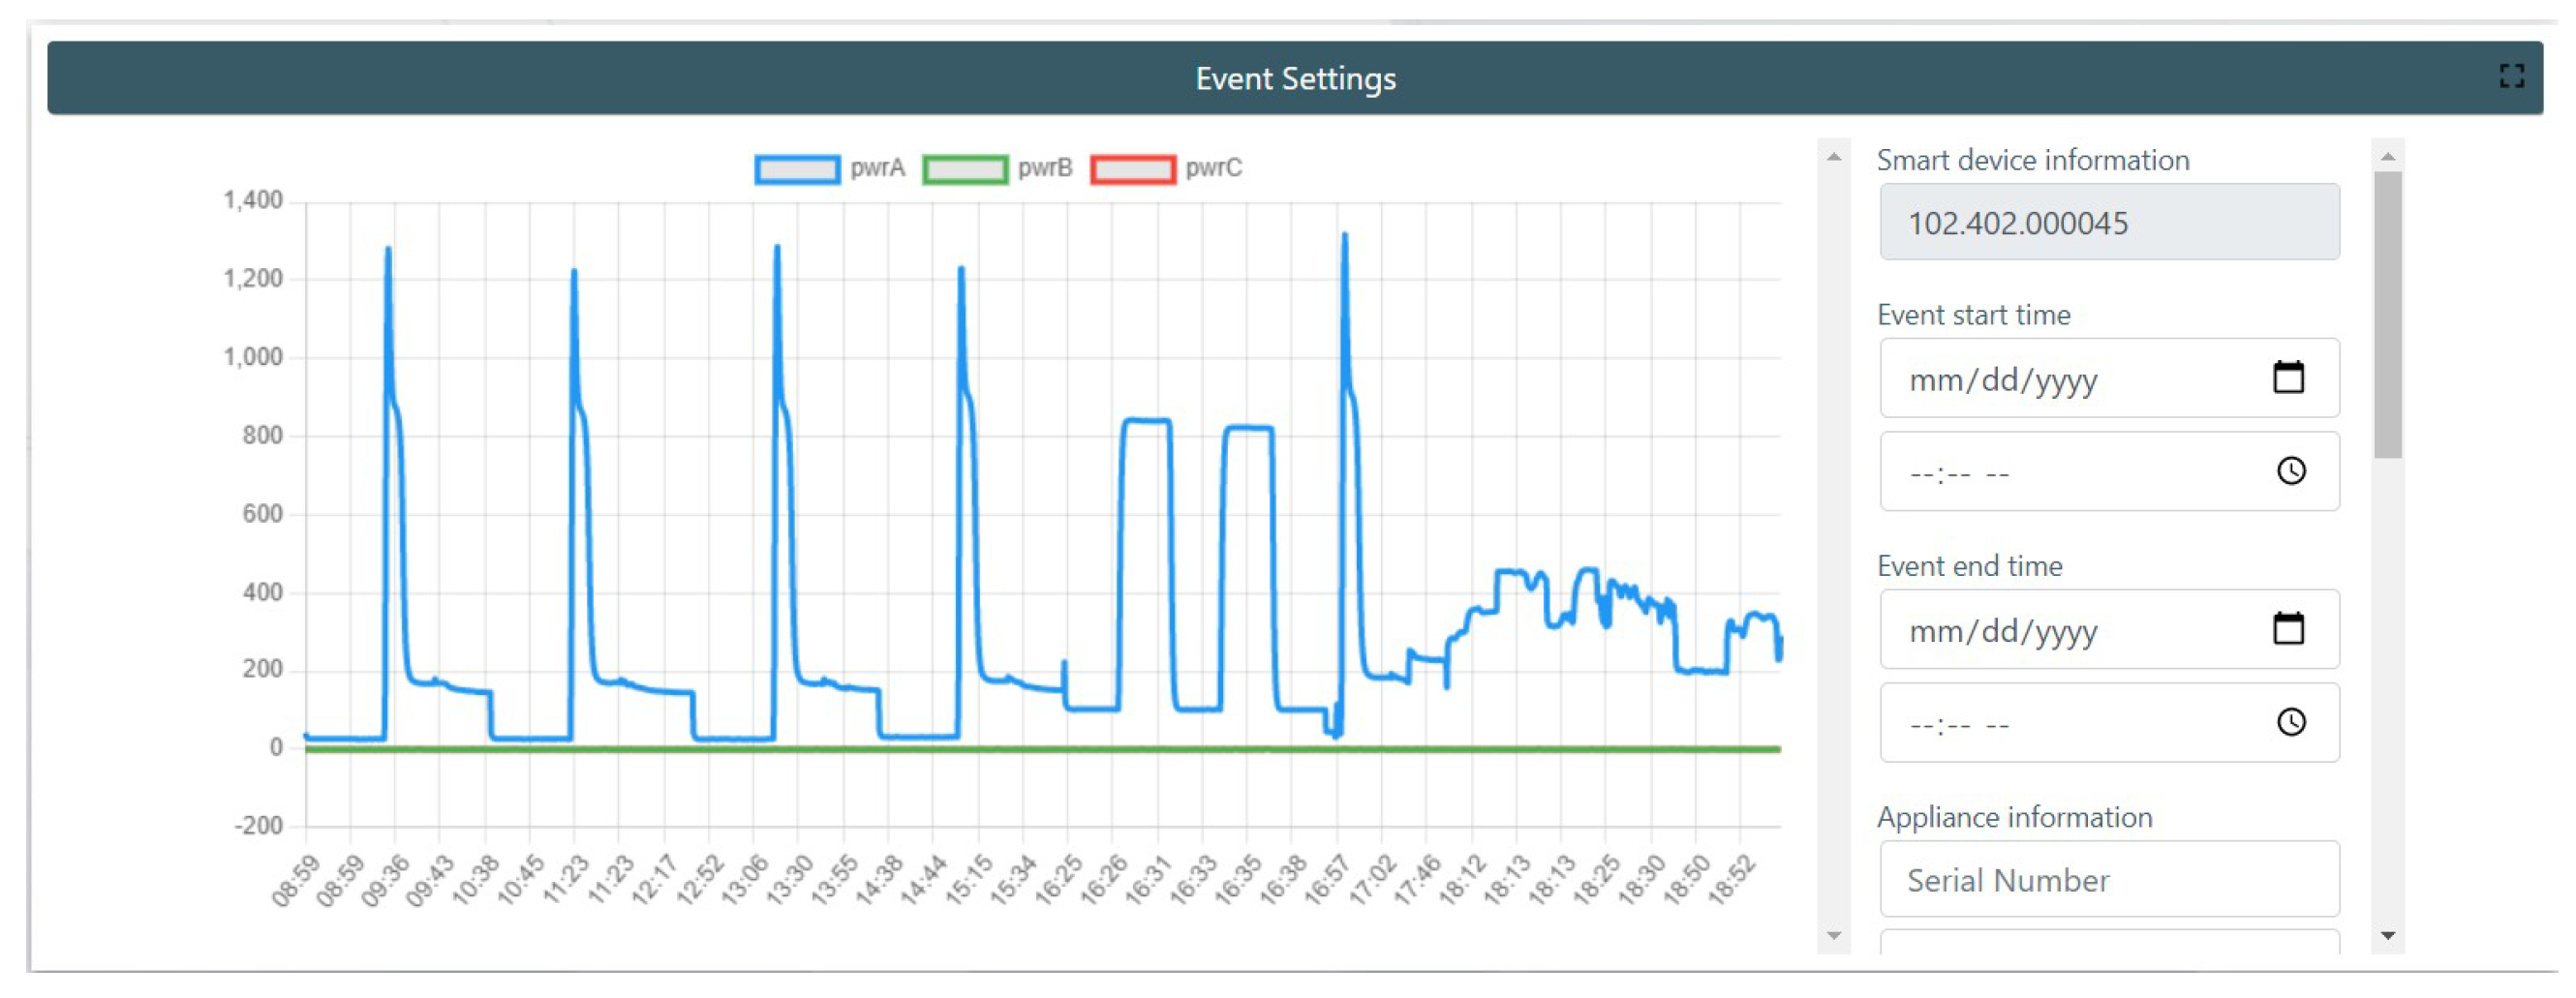The height and width of the screenshot is (998, 2576).
Task: Focus the Serial Number input field
Action: coord(2108,880)
